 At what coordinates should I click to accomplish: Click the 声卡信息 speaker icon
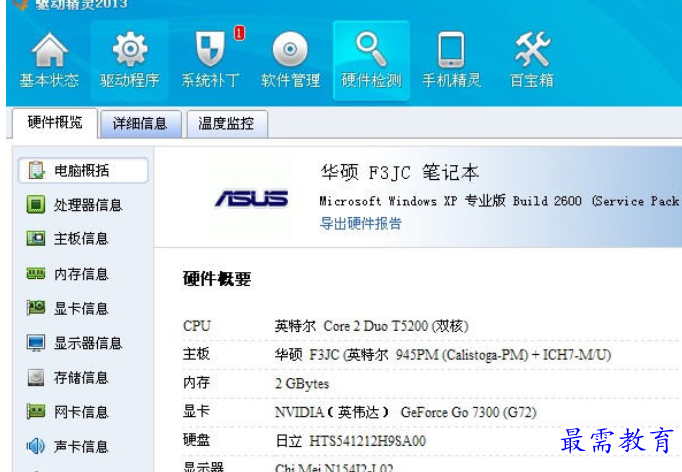36,446
